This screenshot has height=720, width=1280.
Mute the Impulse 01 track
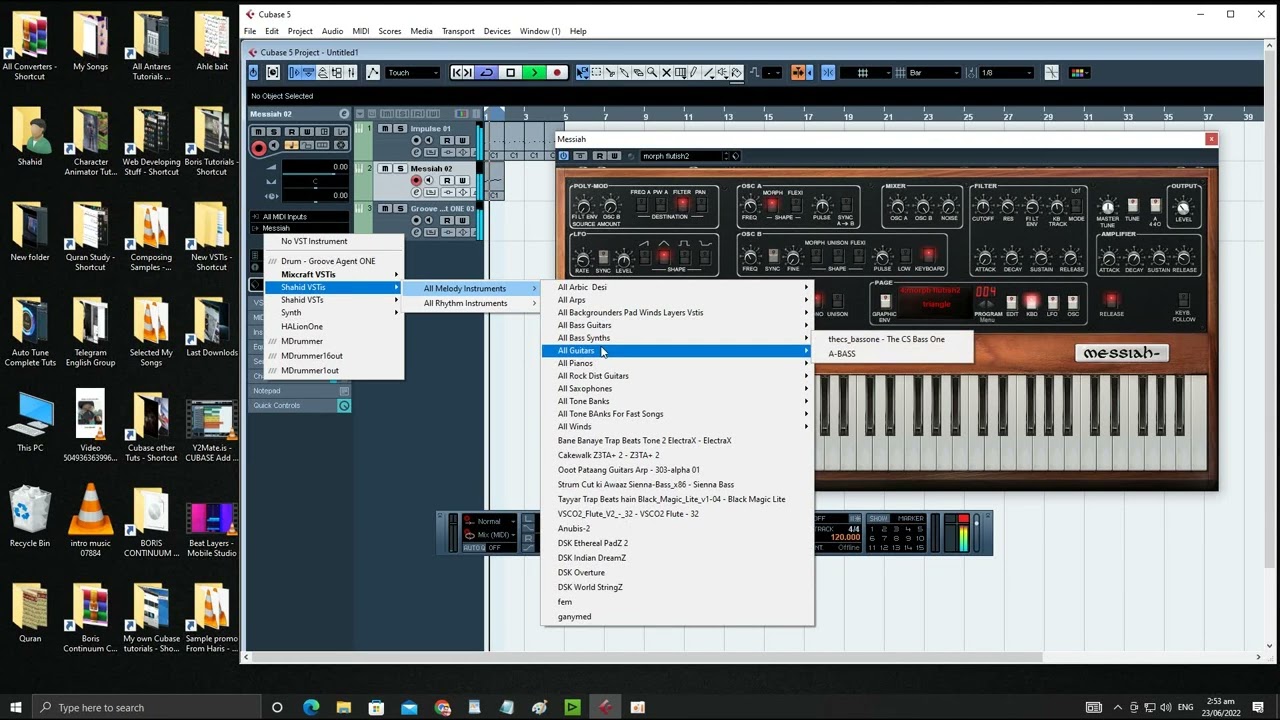[x=385, y=129]
